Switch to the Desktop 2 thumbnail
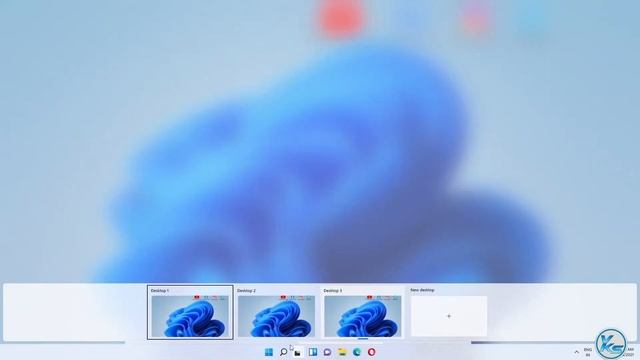The width and height of the screenshot is (640, 360). [276, 316]
